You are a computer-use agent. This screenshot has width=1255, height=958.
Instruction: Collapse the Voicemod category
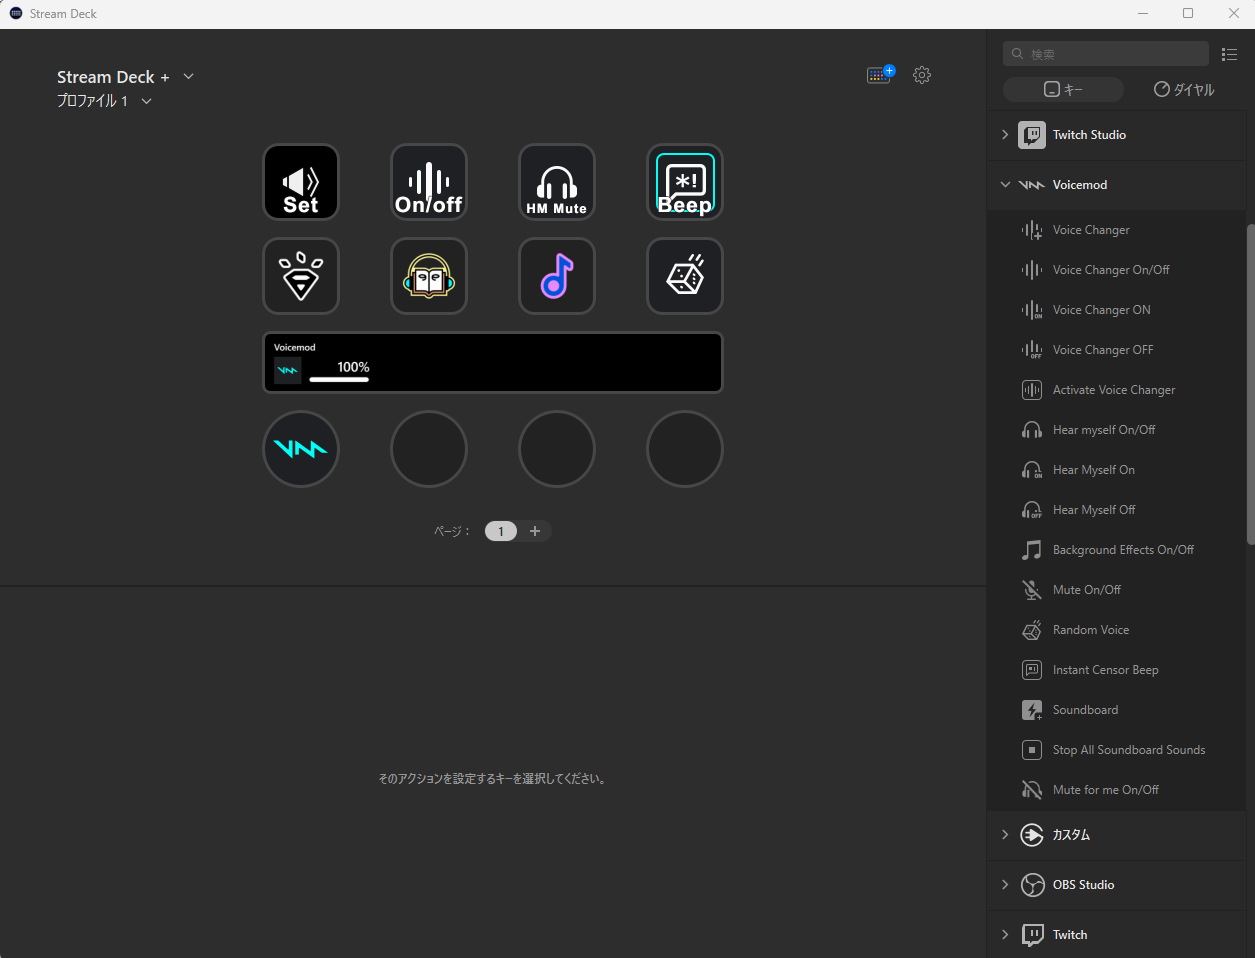(1005, 185)
